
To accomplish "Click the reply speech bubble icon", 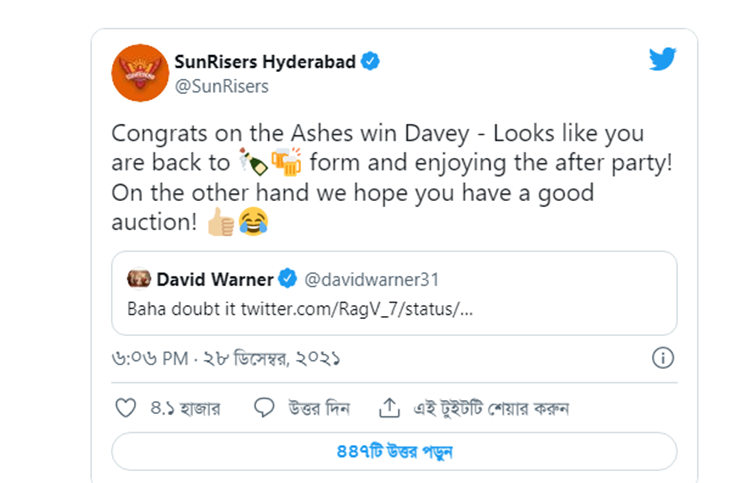I will click(264, 407).
